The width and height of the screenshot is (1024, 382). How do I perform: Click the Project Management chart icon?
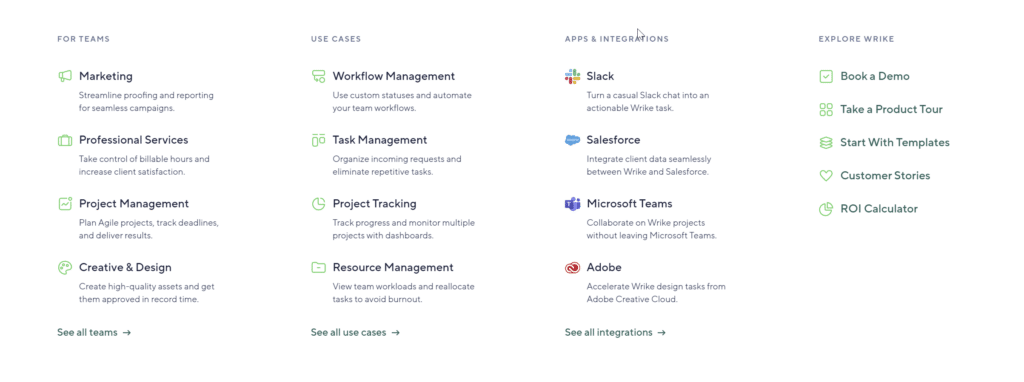[64, 204]
